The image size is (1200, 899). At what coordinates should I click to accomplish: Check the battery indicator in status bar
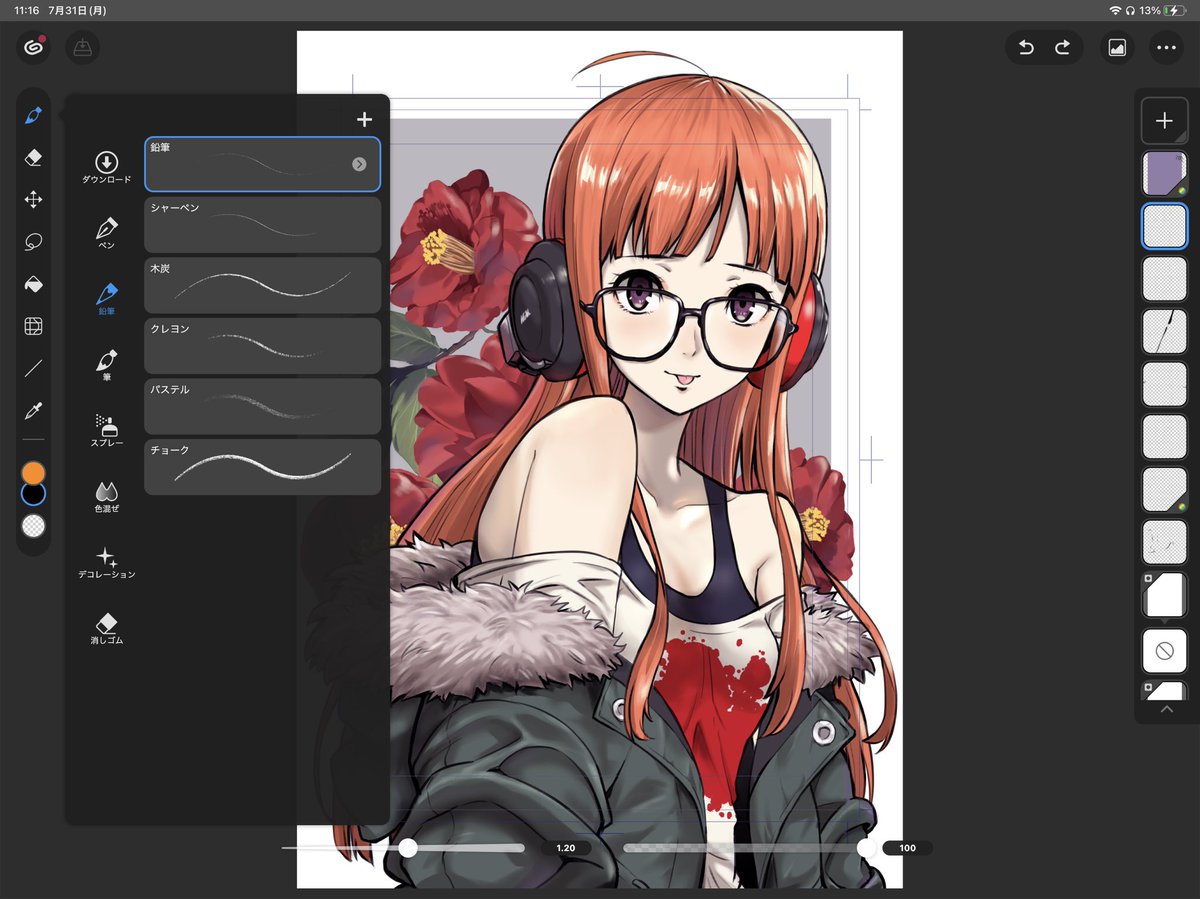point(1175,10)
